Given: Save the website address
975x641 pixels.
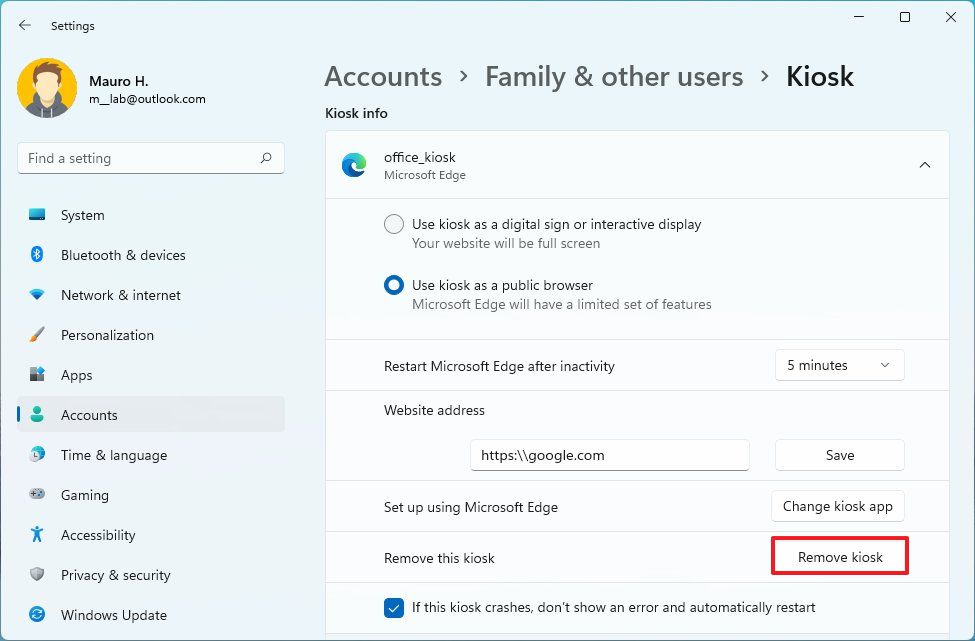Looking at the screenshot, I should point(839,455).
